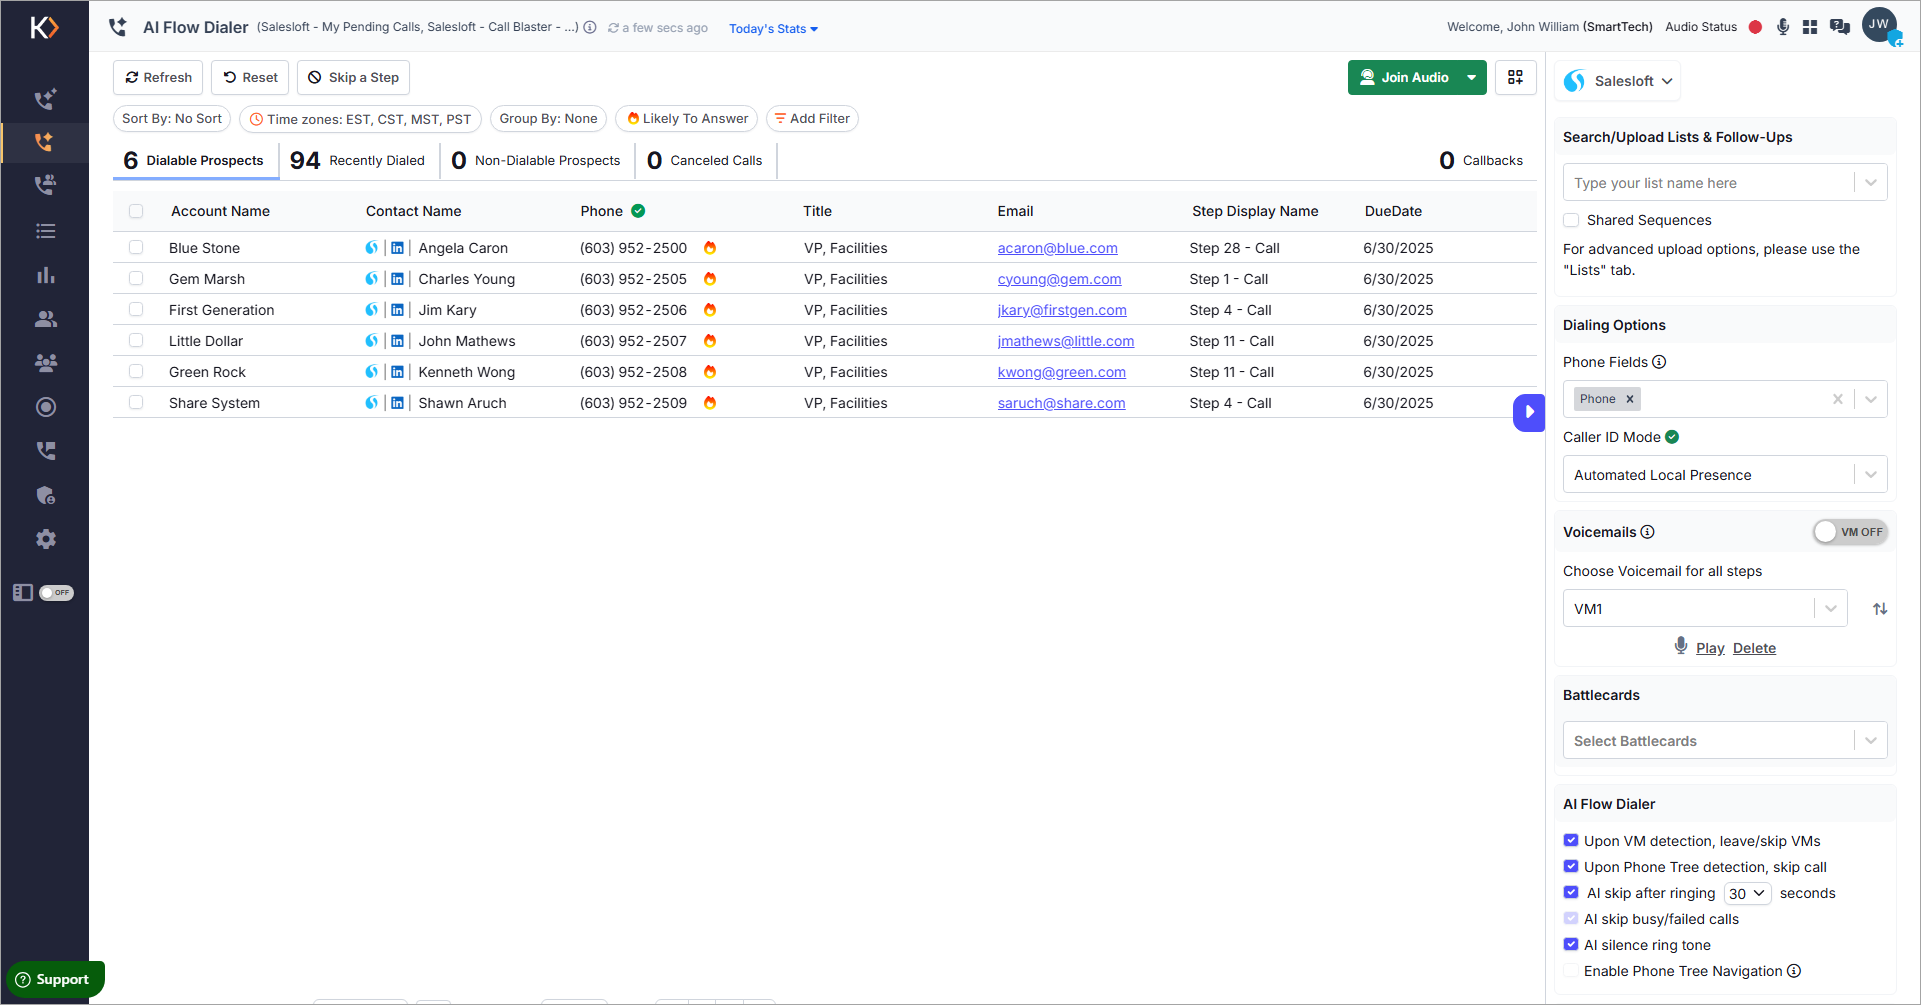
Task: Open the Select Battlecards dropdown
Action: coord(1725,741)
